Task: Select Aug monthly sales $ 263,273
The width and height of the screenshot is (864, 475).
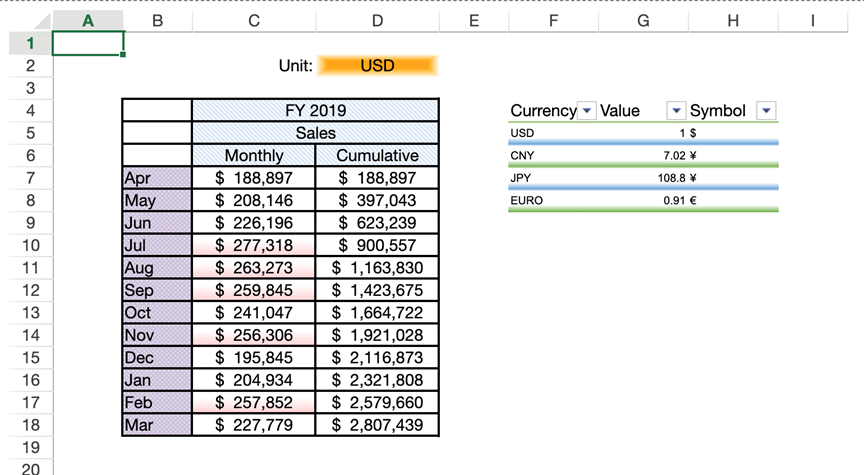Action: [253, 268]
